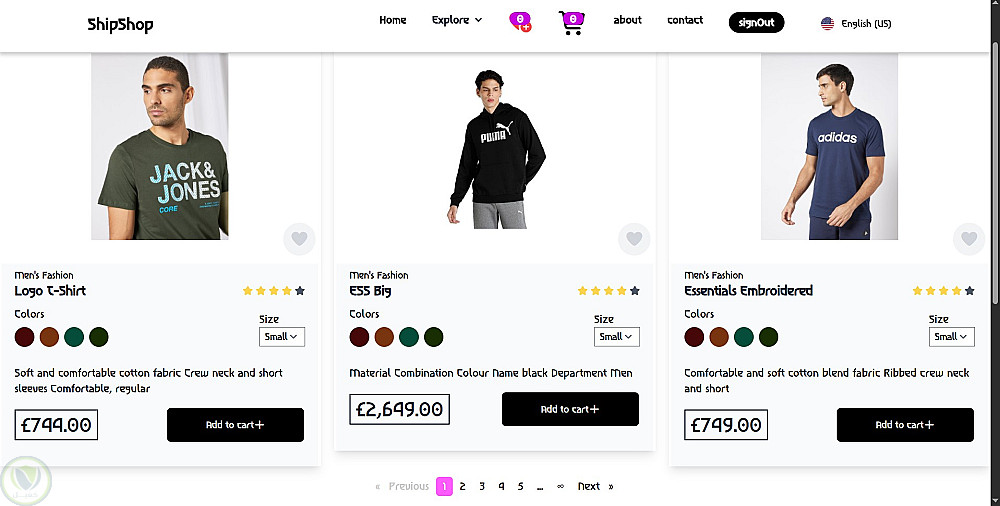Click the Next page link
The width and height of the screenshot is (1000, 506).
(x=589, y=486)
